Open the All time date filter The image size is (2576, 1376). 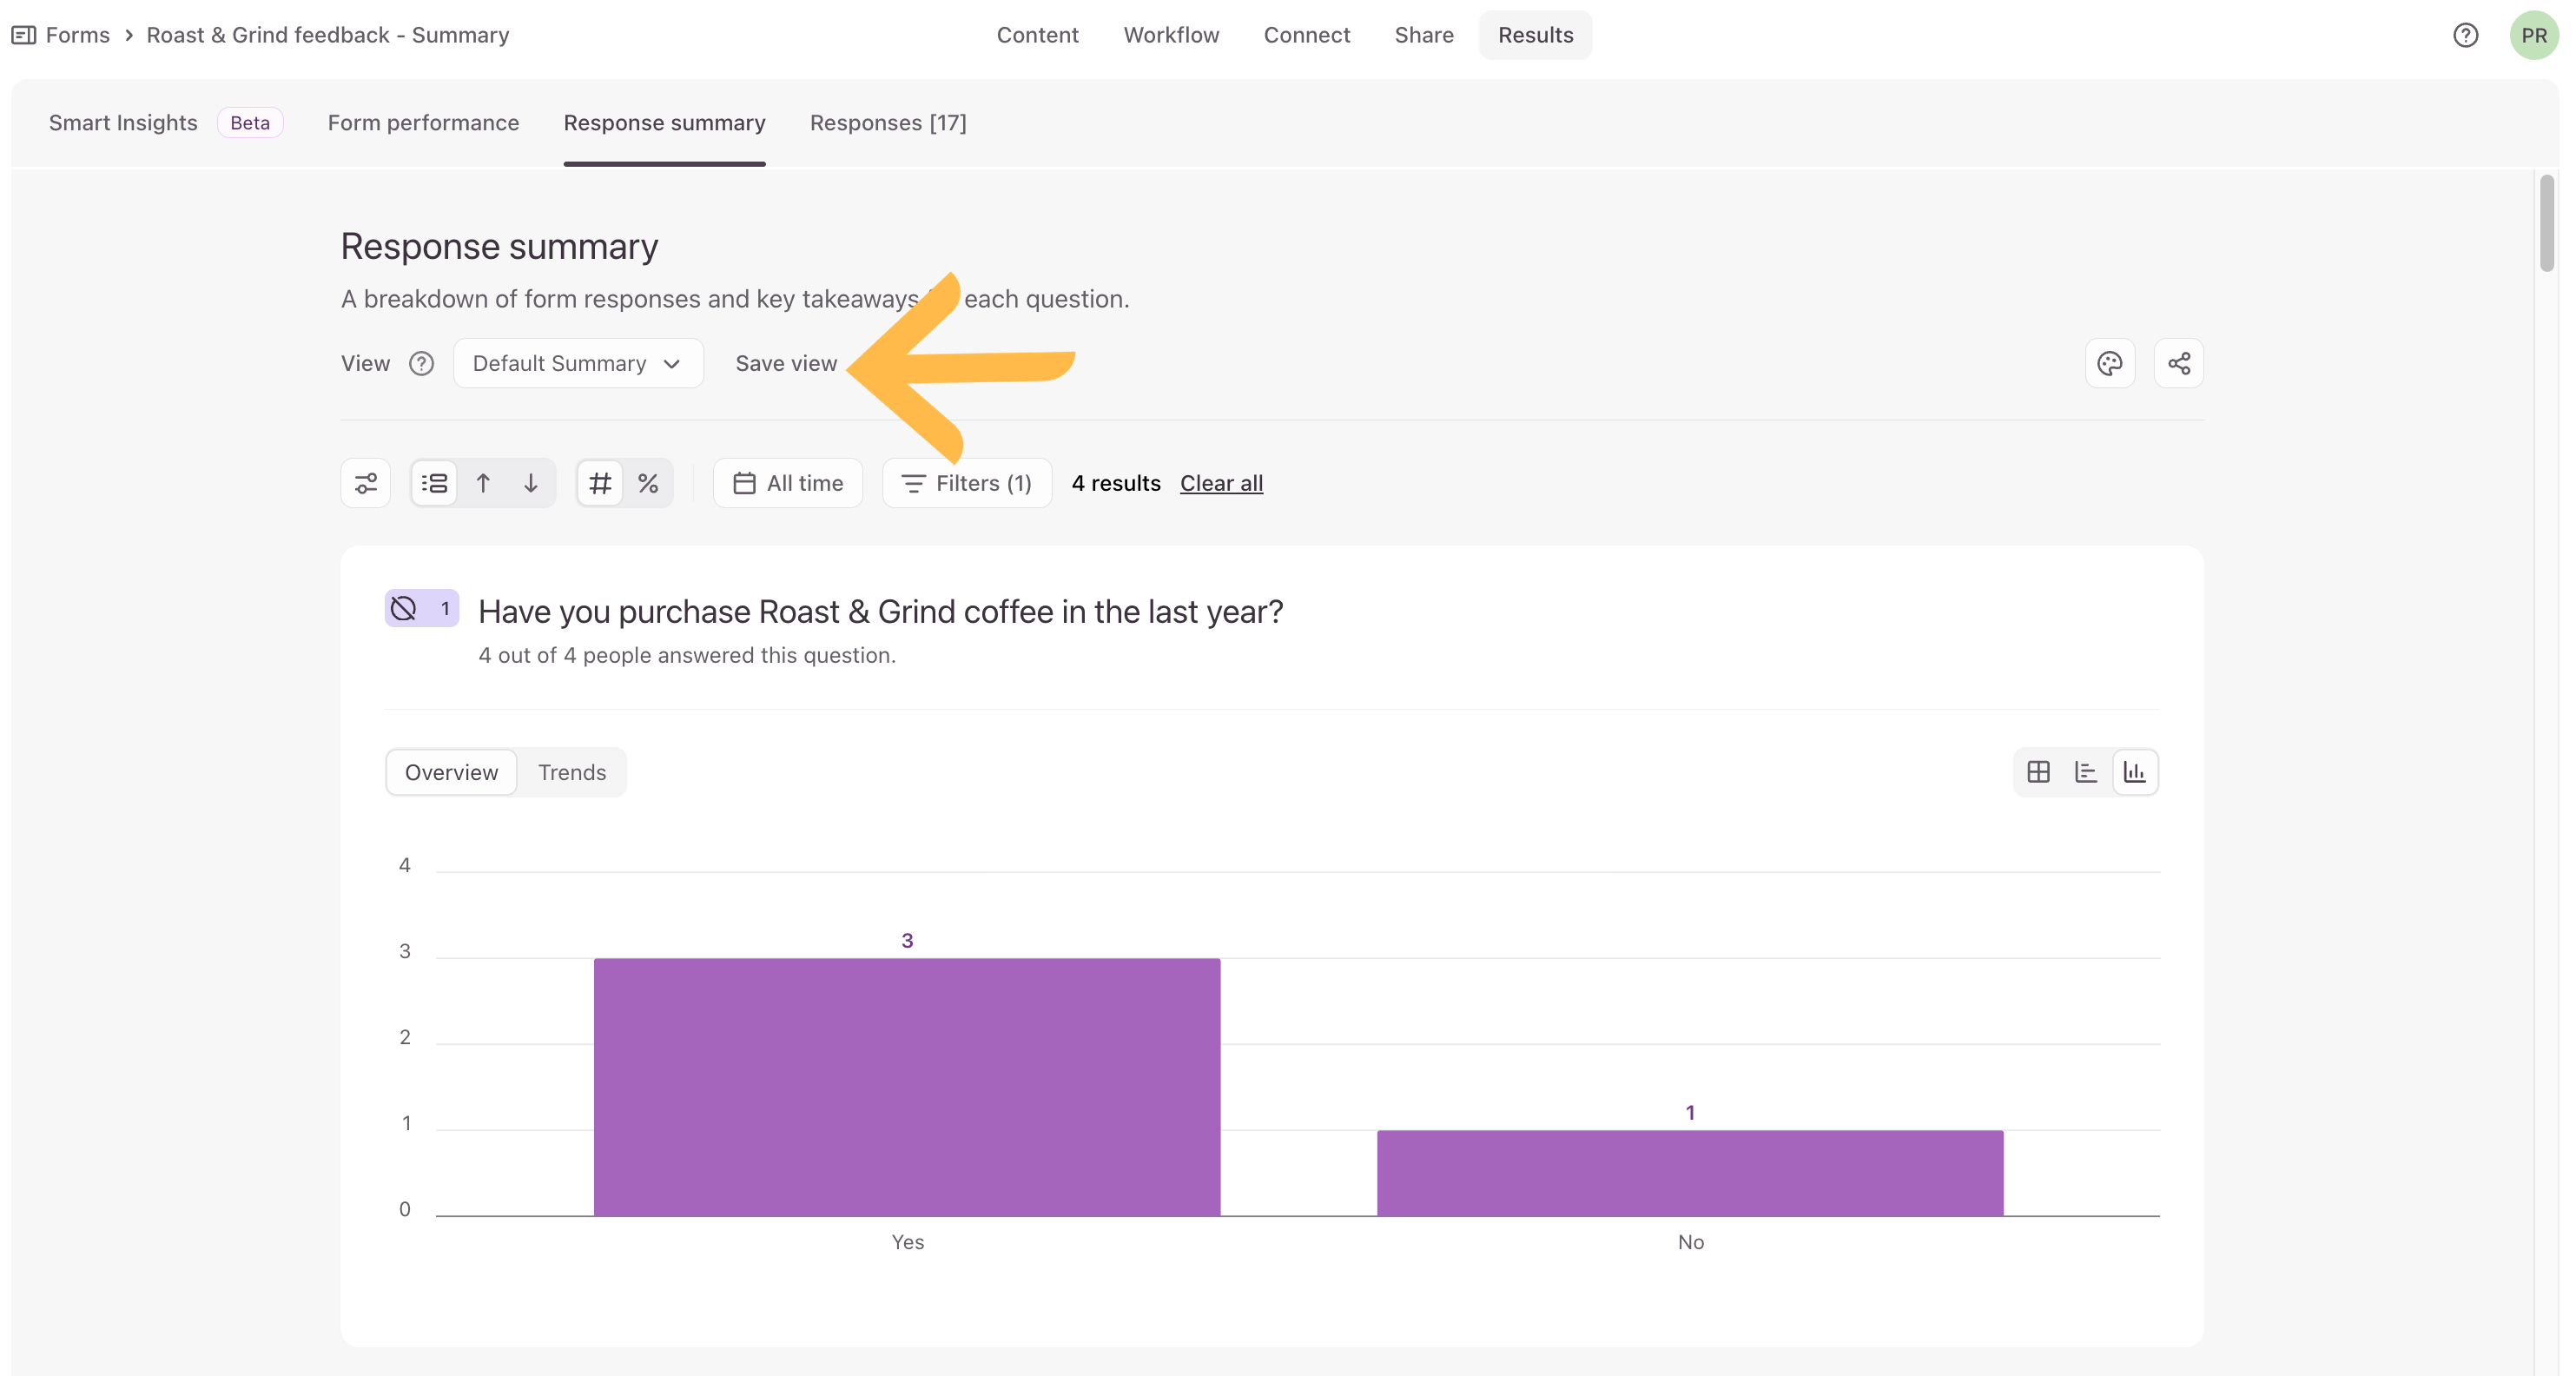[x=788, y=483]
